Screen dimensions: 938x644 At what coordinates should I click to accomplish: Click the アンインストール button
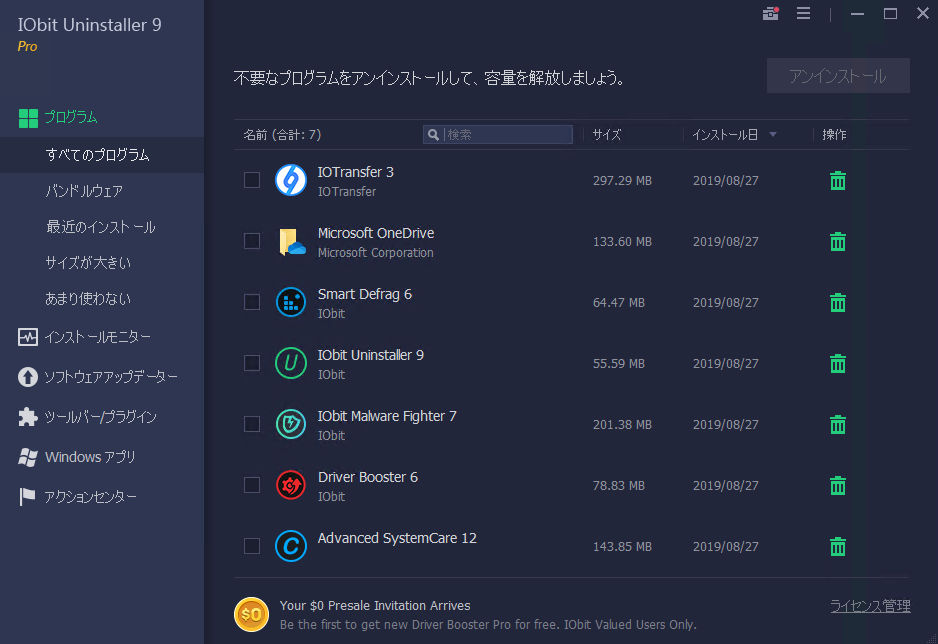(x=838, y=76)
